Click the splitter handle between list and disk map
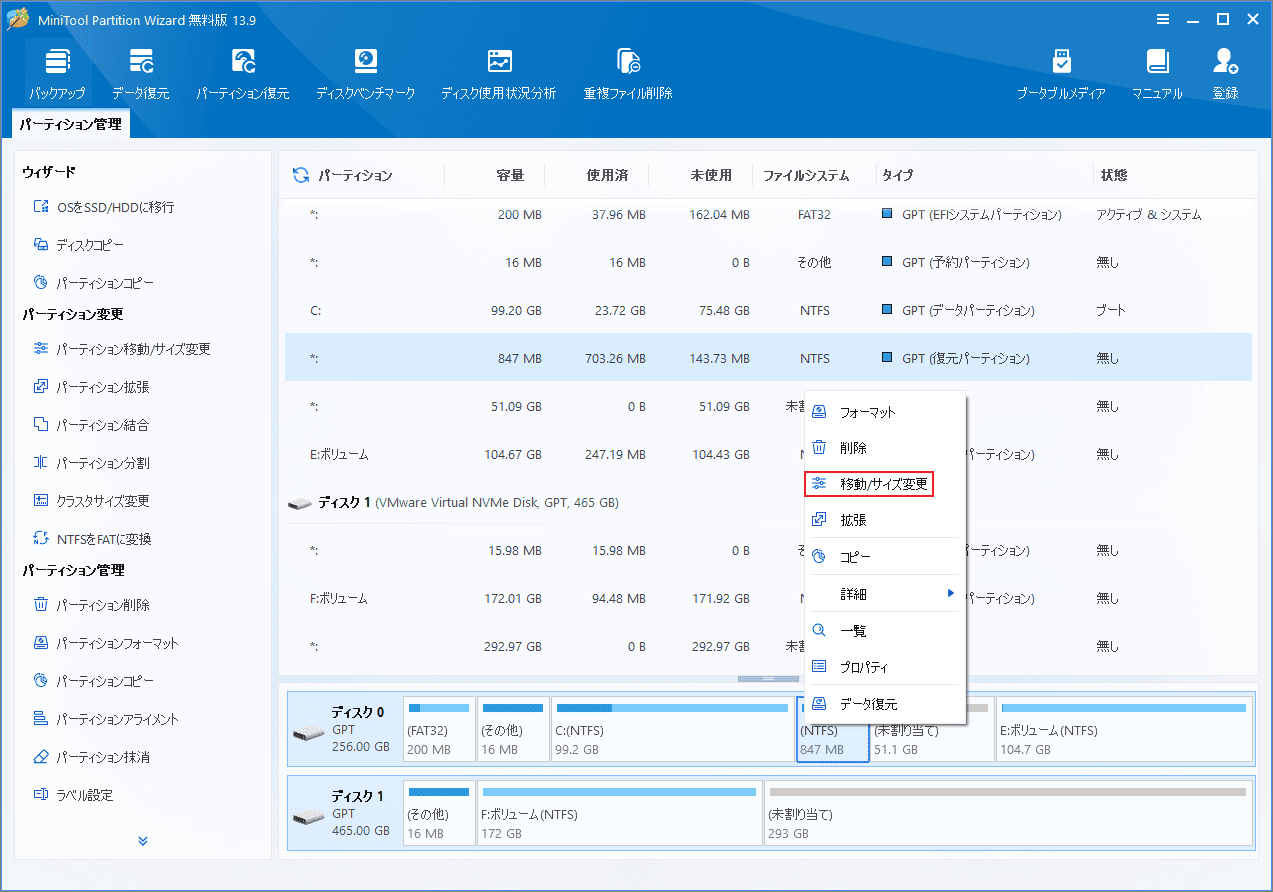Viewport: 1273px width, 892px height. point(768,679)
